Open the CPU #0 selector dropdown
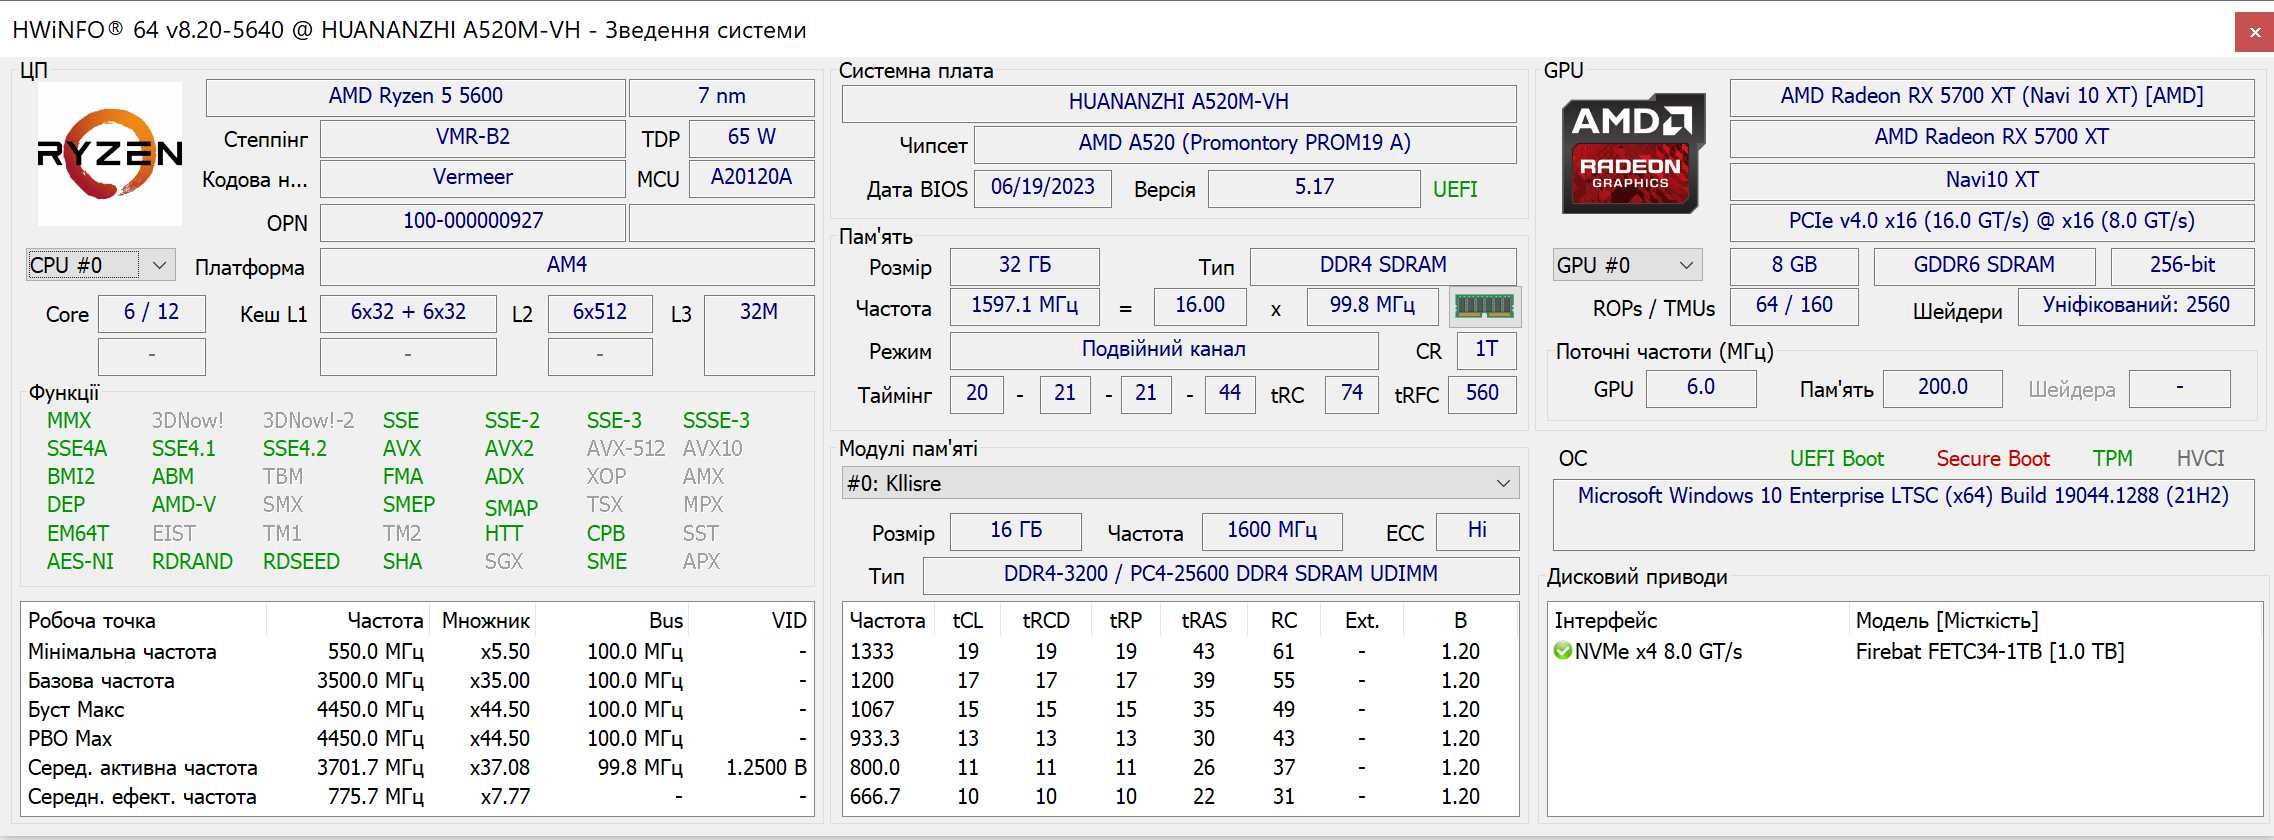Image resolution: width=2274 pixels, height=840 pixels. pos(101,265)
